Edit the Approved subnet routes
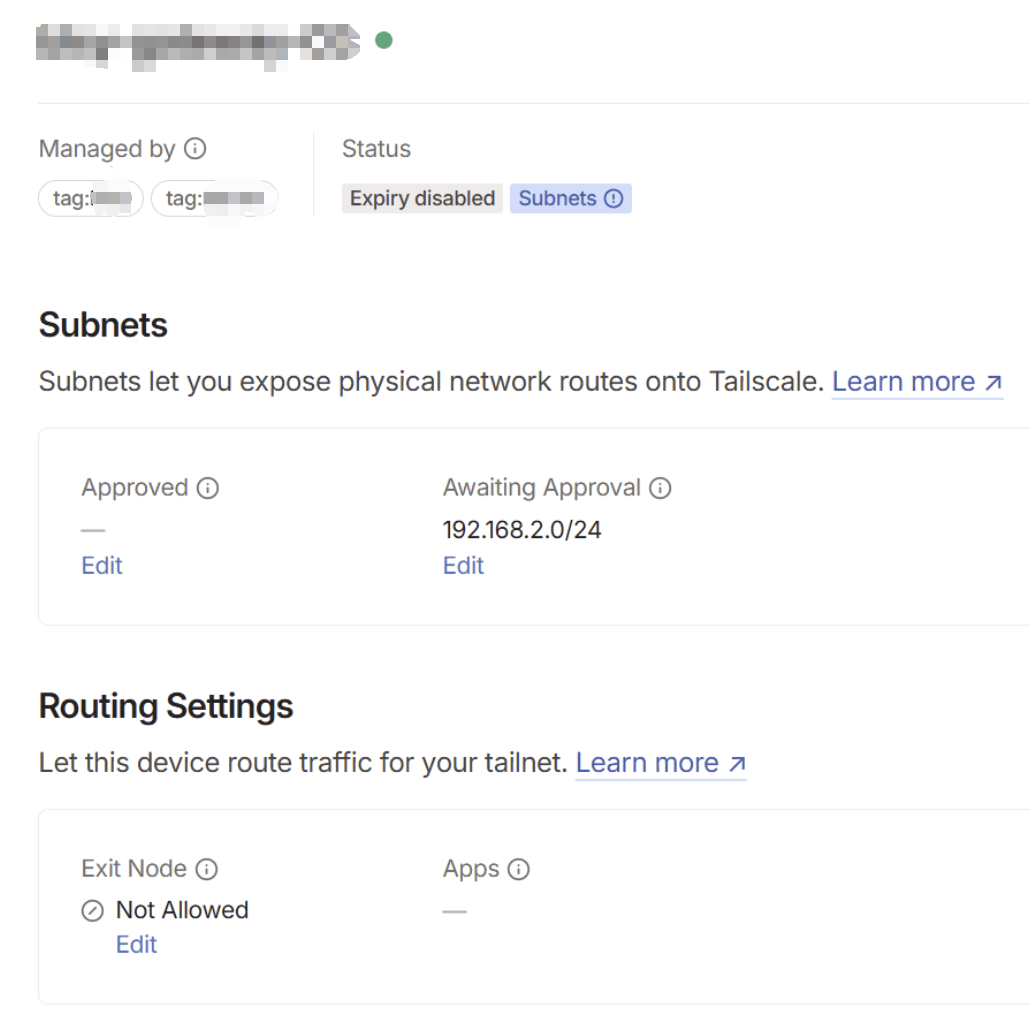 pos(102,566)
